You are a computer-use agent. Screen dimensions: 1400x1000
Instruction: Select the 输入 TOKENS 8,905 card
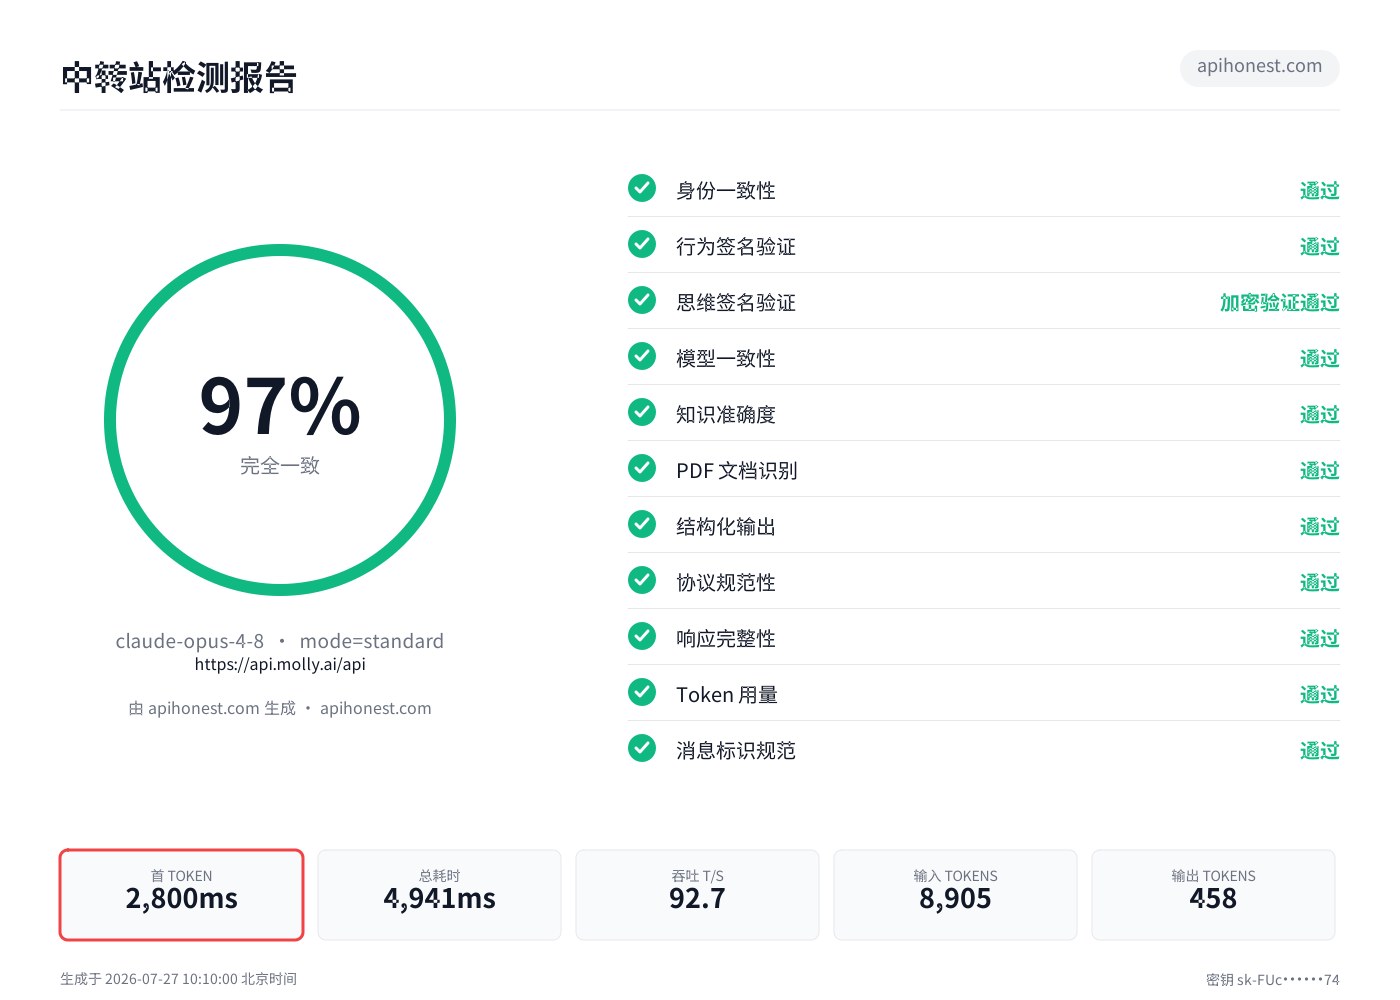pyautogui.click(x=955, y=895)
